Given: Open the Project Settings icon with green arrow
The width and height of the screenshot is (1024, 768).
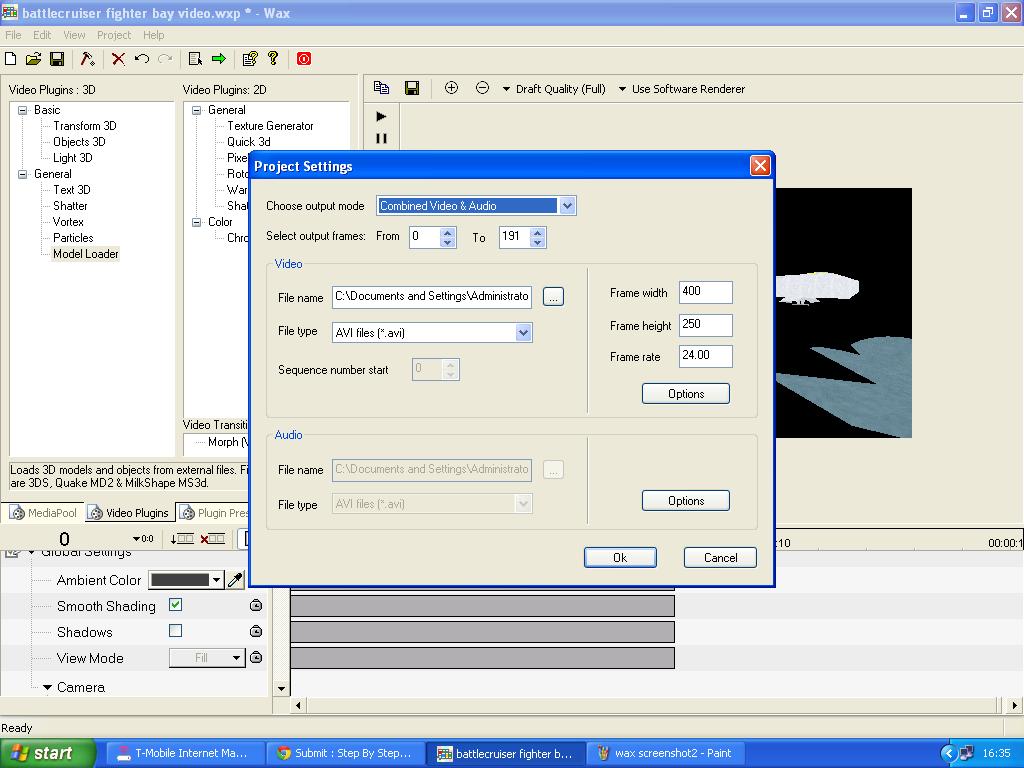Looking at the screenshot, I should (218, 58).
